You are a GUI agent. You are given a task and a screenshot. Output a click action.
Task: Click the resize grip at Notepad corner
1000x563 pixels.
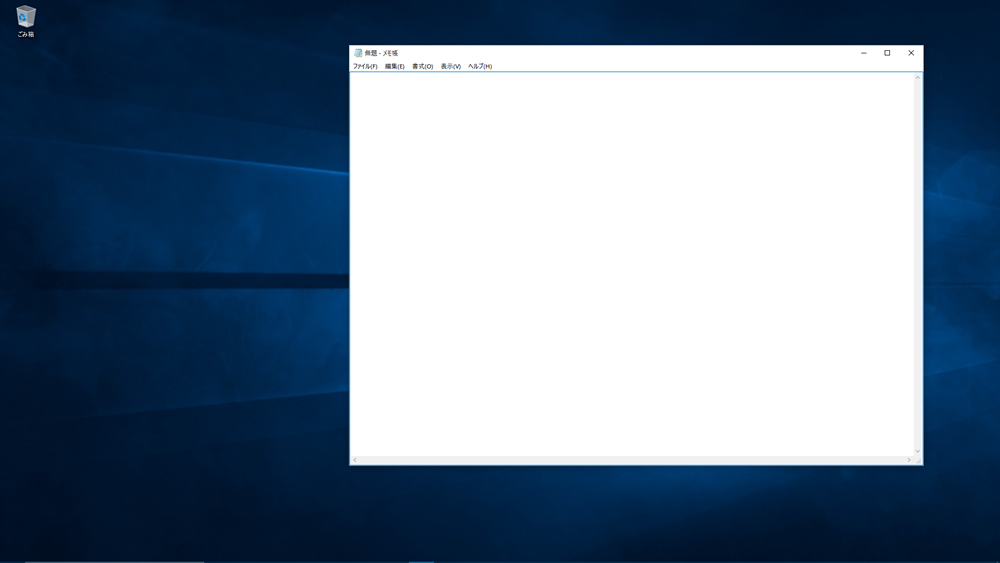[918, 460]
